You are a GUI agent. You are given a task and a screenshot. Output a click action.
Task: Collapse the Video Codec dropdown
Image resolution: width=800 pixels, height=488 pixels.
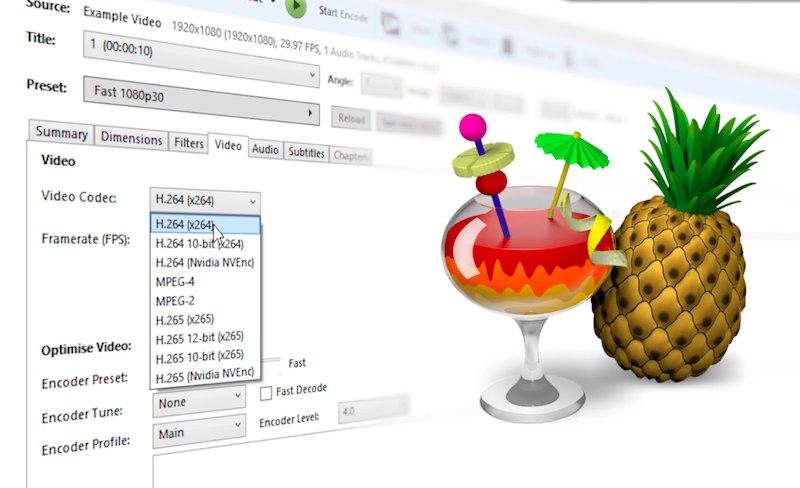tap(205, 199)
